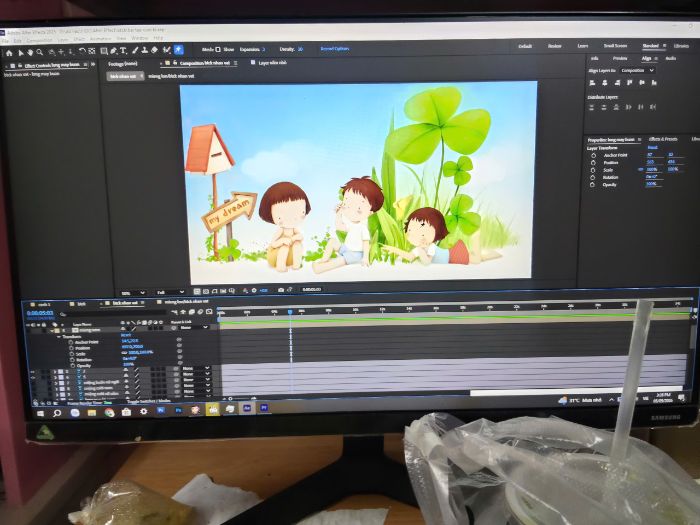Viewport: 700px width, 525px height.
Task: Open the Footage (none) tab
Action: (x=123, y=64)
